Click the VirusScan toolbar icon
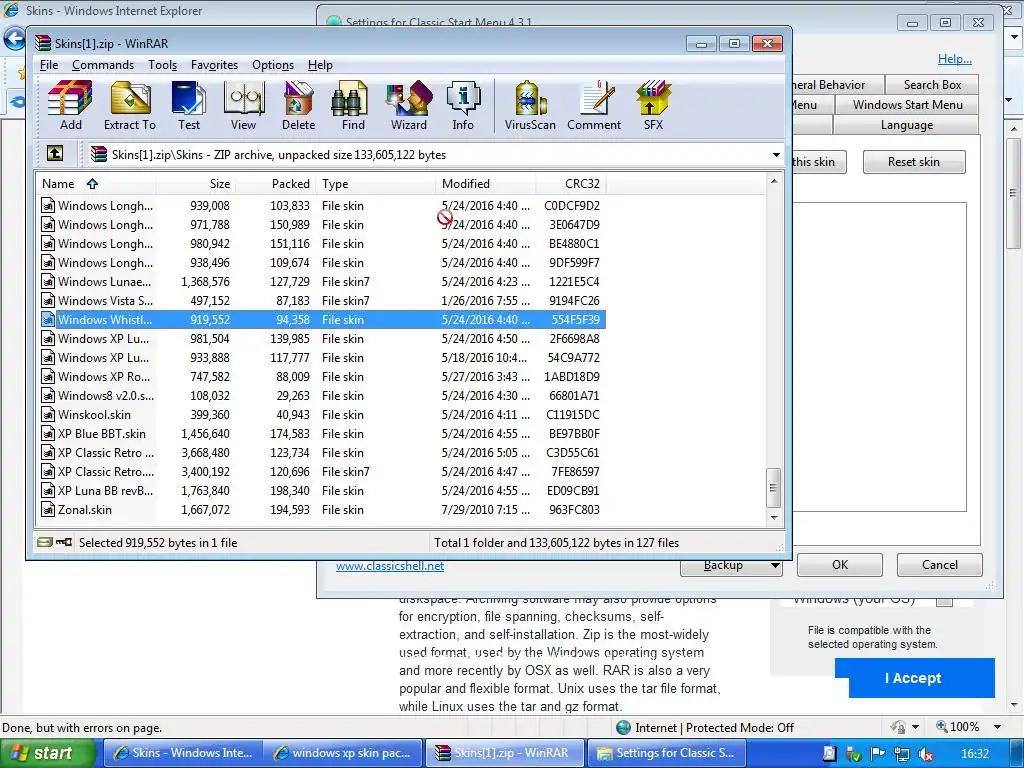The width and height of the screenshot is (1024, 768). tap(530, 98)
